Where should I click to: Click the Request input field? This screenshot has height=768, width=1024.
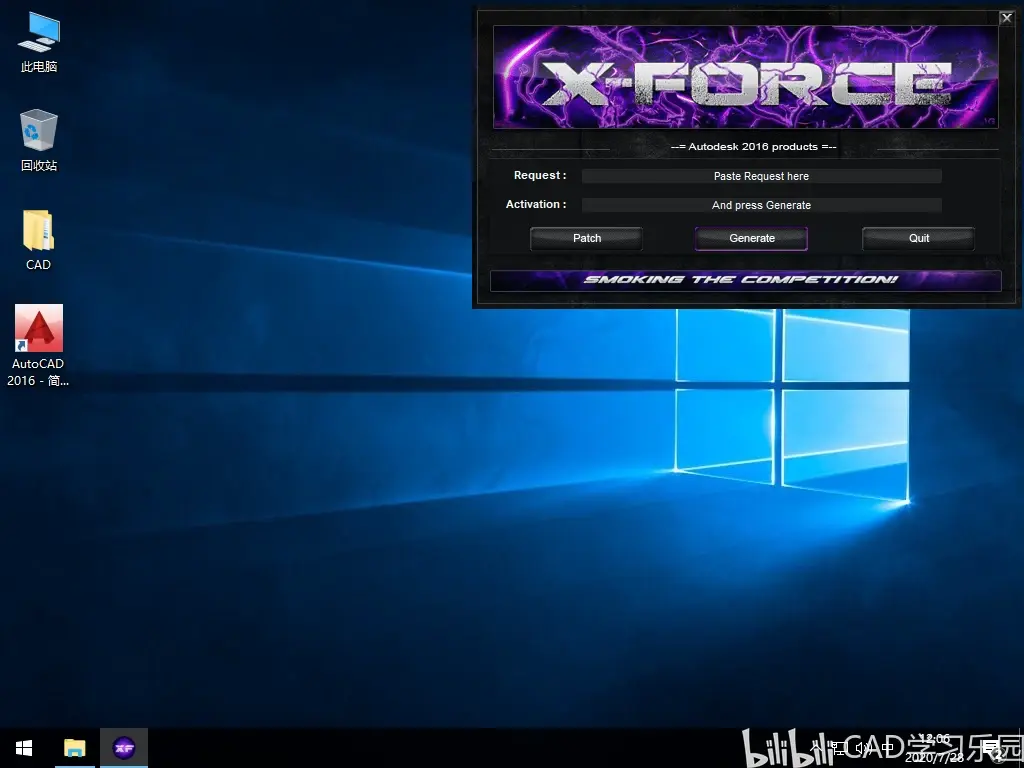click(x=761, y=176)
